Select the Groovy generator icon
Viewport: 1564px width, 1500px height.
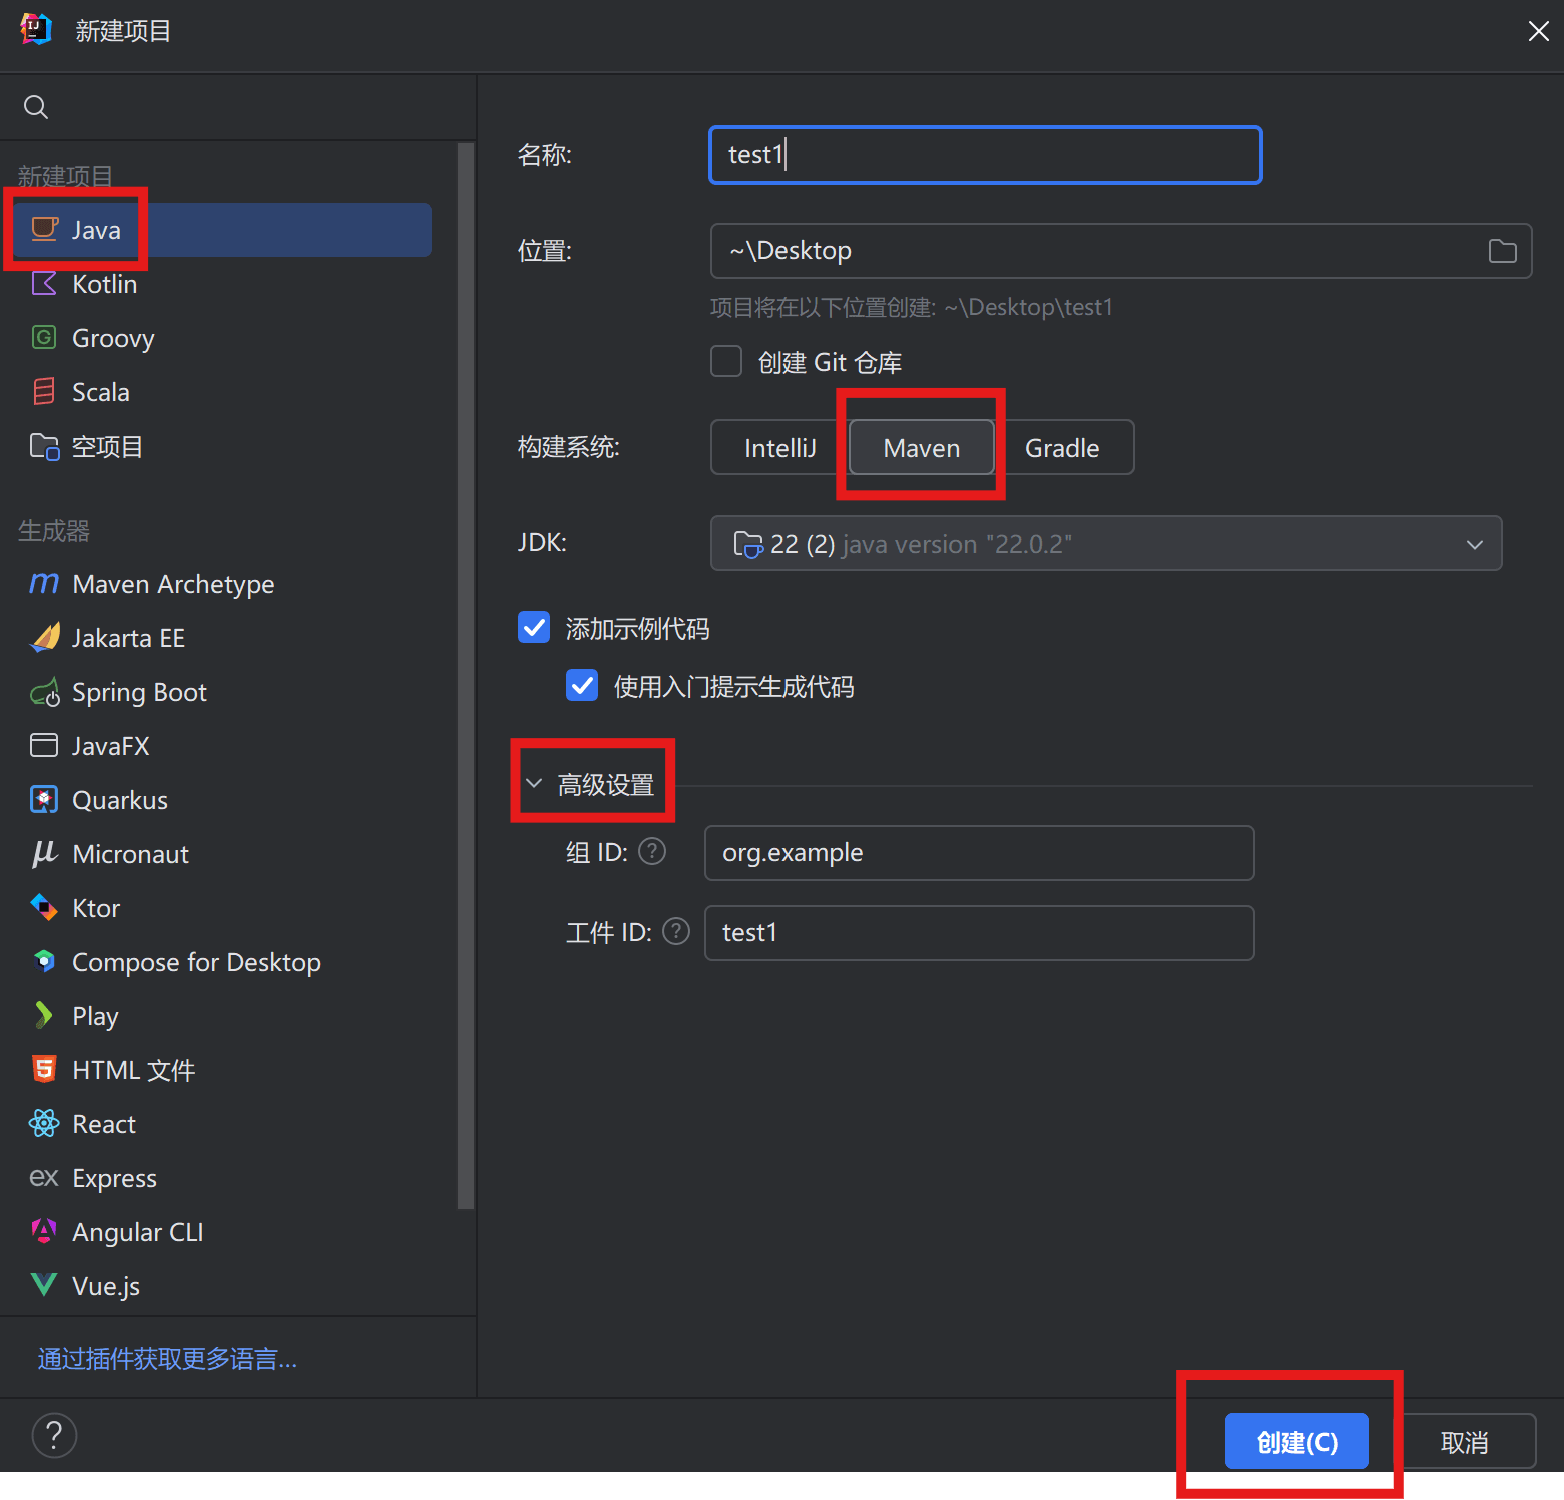click(x=44, y=337)
